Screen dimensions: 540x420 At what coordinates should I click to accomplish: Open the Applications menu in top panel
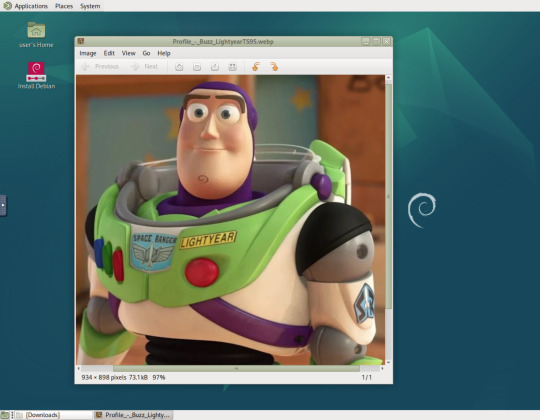pos(31,6)
